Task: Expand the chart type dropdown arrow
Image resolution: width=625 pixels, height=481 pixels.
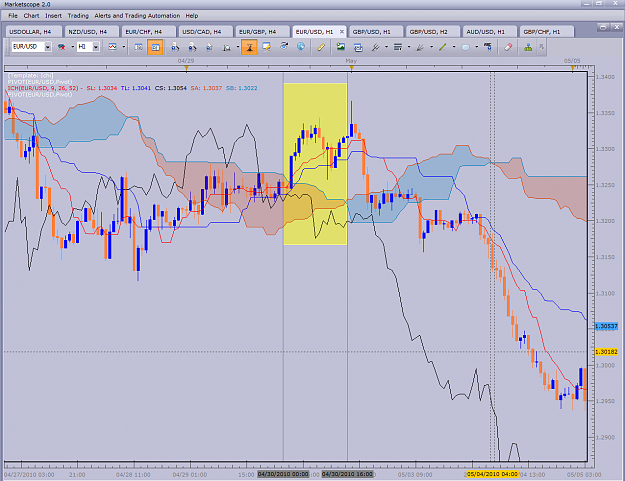Action: [124, 47]
